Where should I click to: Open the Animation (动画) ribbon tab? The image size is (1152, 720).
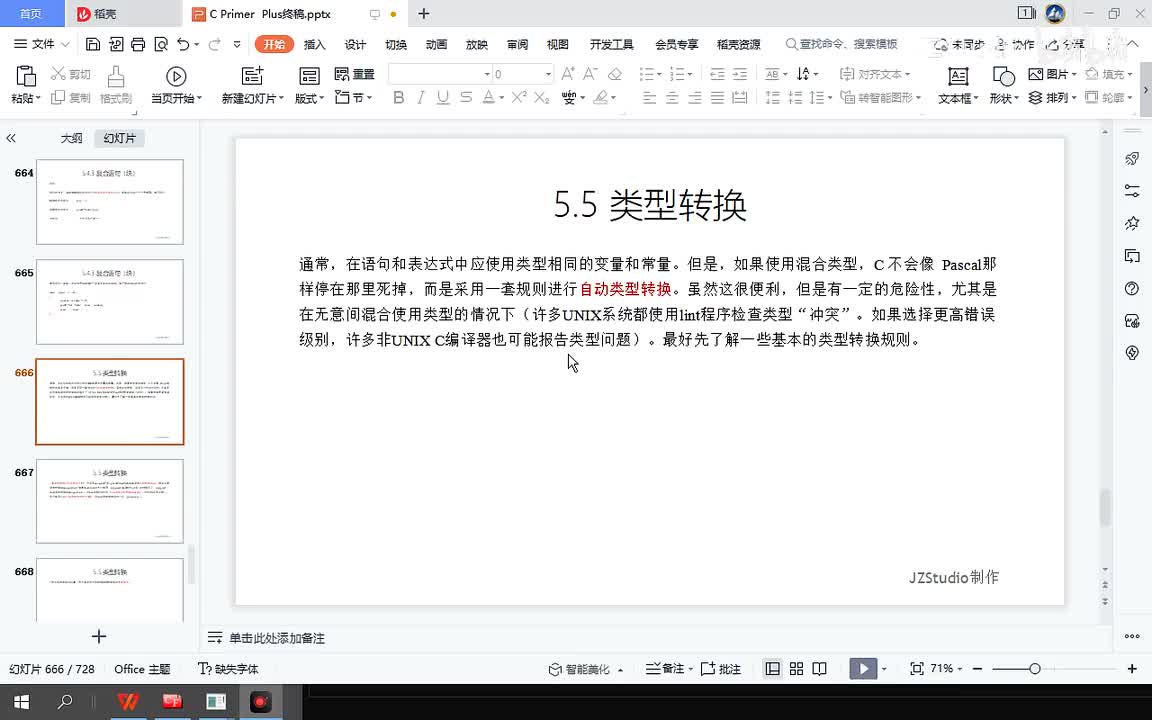(436, 44)
